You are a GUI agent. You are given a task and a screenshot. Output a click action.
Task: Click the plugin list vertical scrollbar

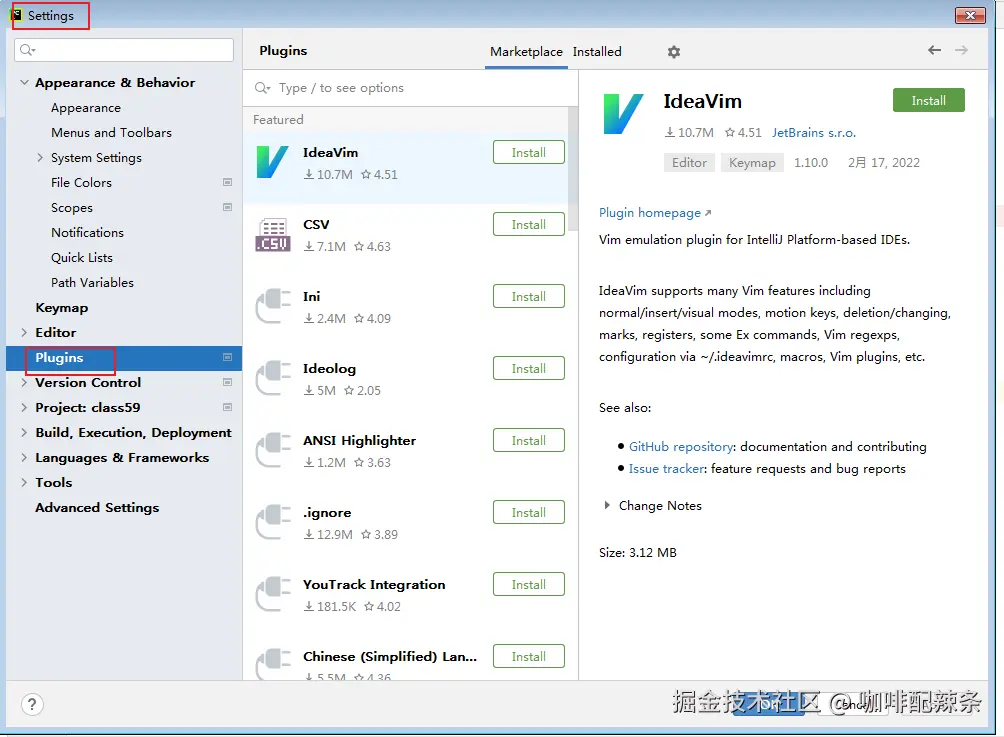(x=573, y=169)
